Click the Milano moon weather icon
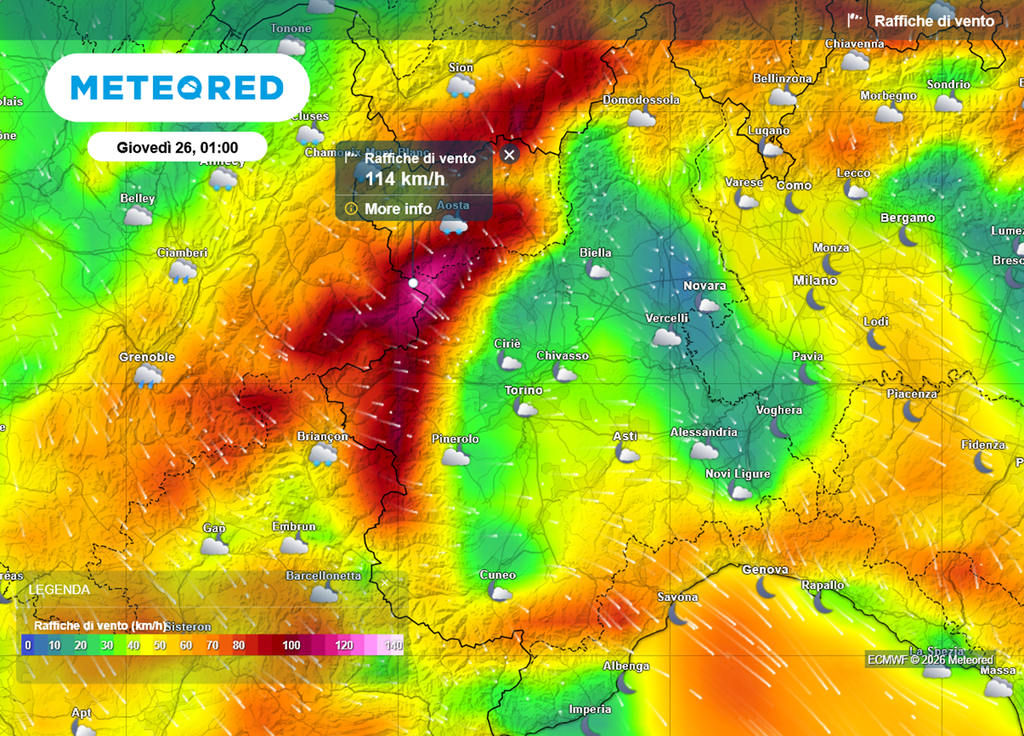 coord(816,299)
